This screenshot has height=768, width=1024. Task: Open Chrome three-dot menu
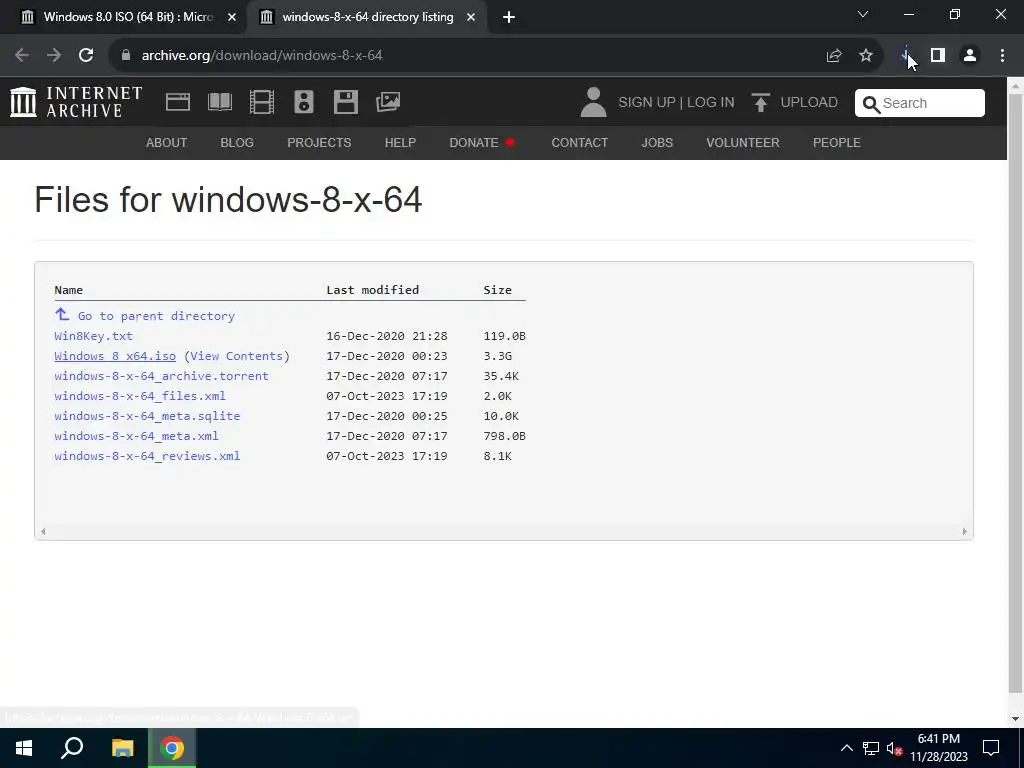(x=1002, y=56)
